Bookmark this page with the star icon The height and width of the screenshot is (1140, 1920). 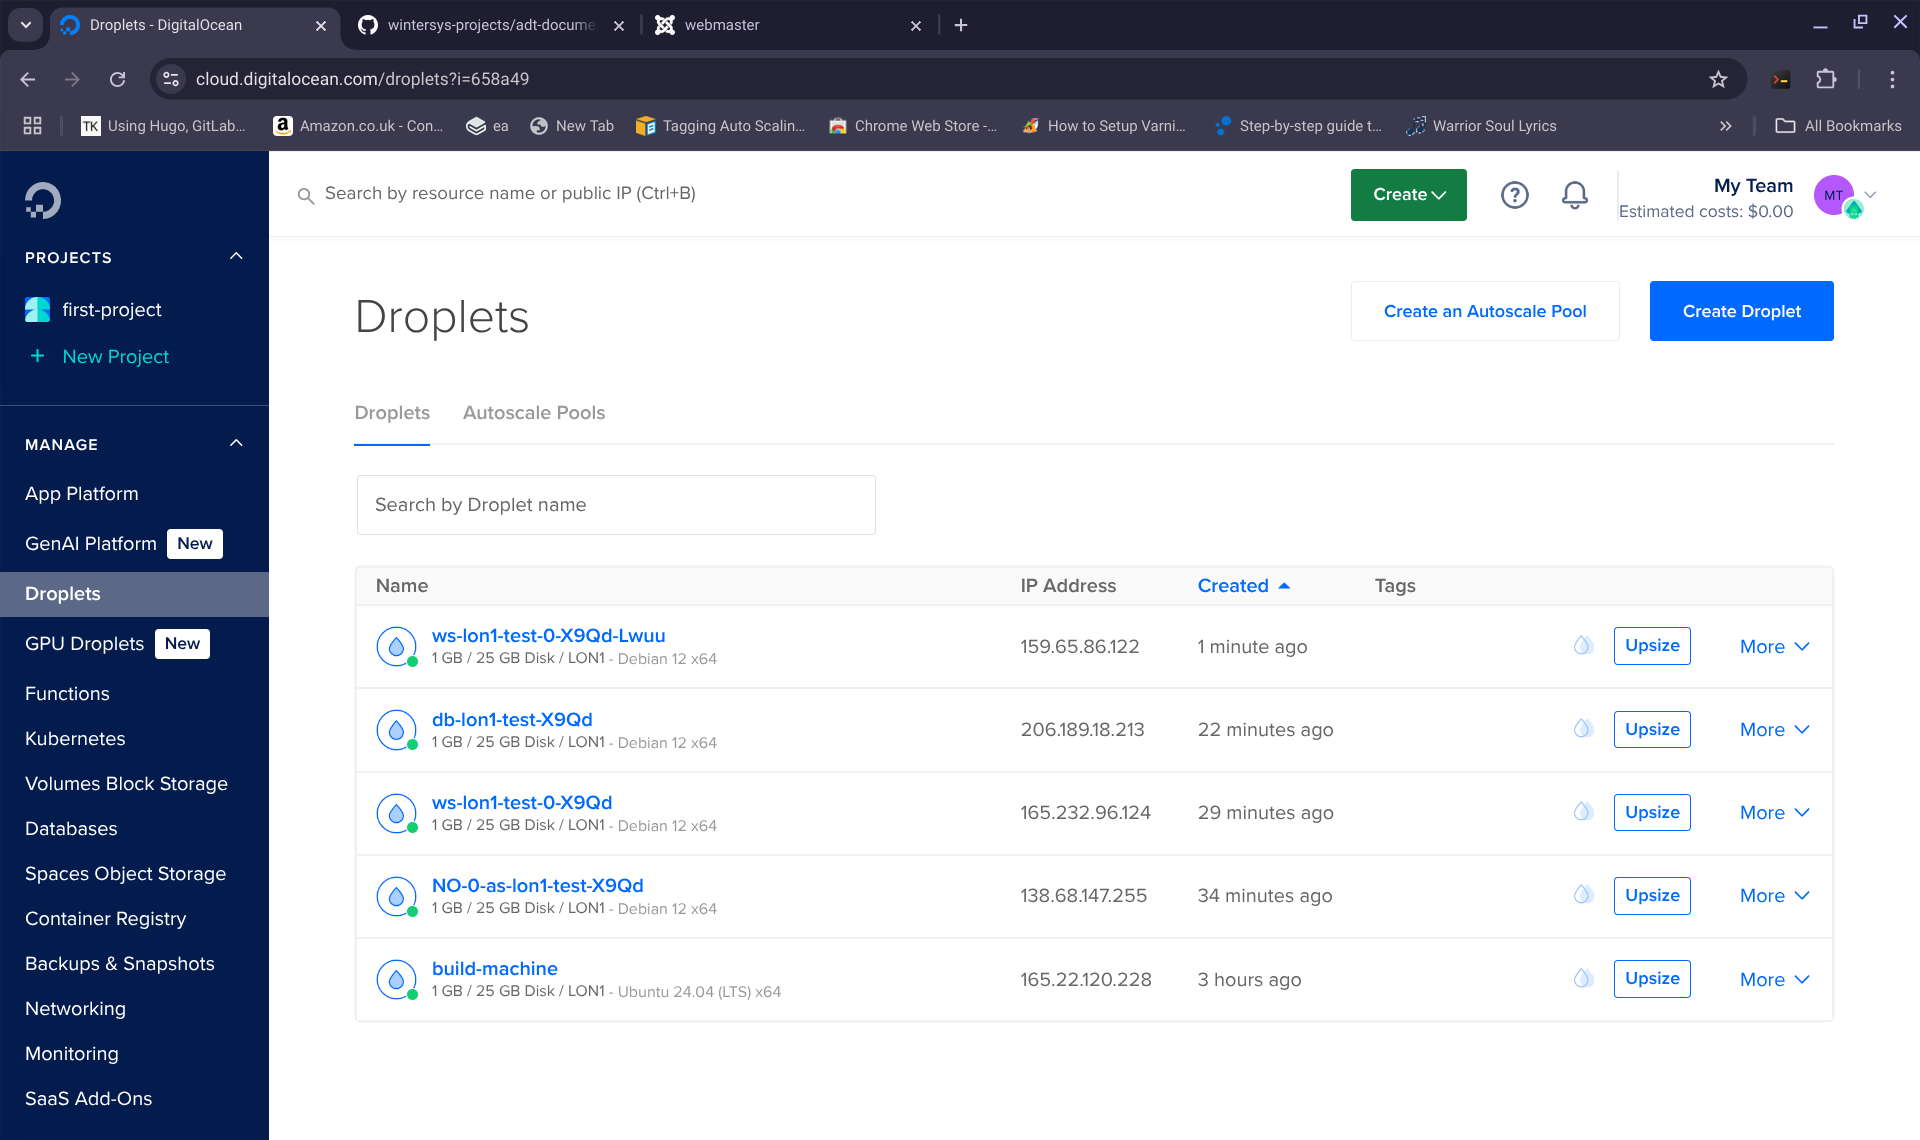(1718, 79)
